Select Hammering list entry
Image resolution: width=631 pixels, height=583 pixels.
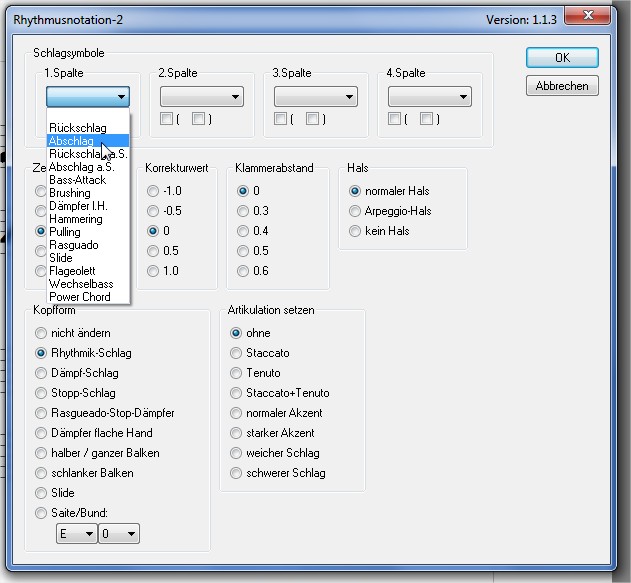pos(76,219)
